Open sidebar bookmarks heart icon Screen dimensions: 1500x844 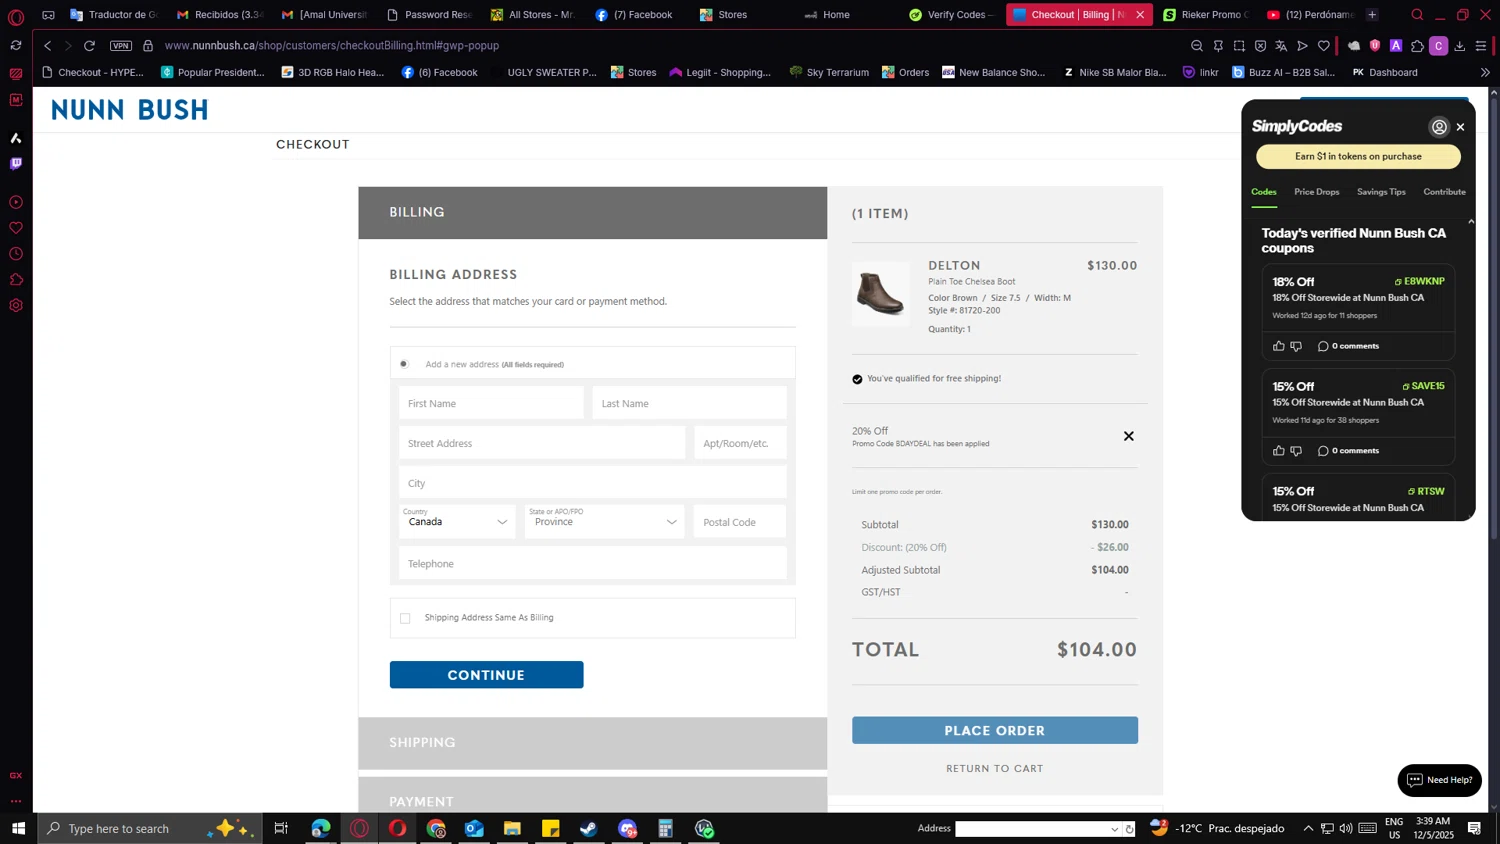16,228
